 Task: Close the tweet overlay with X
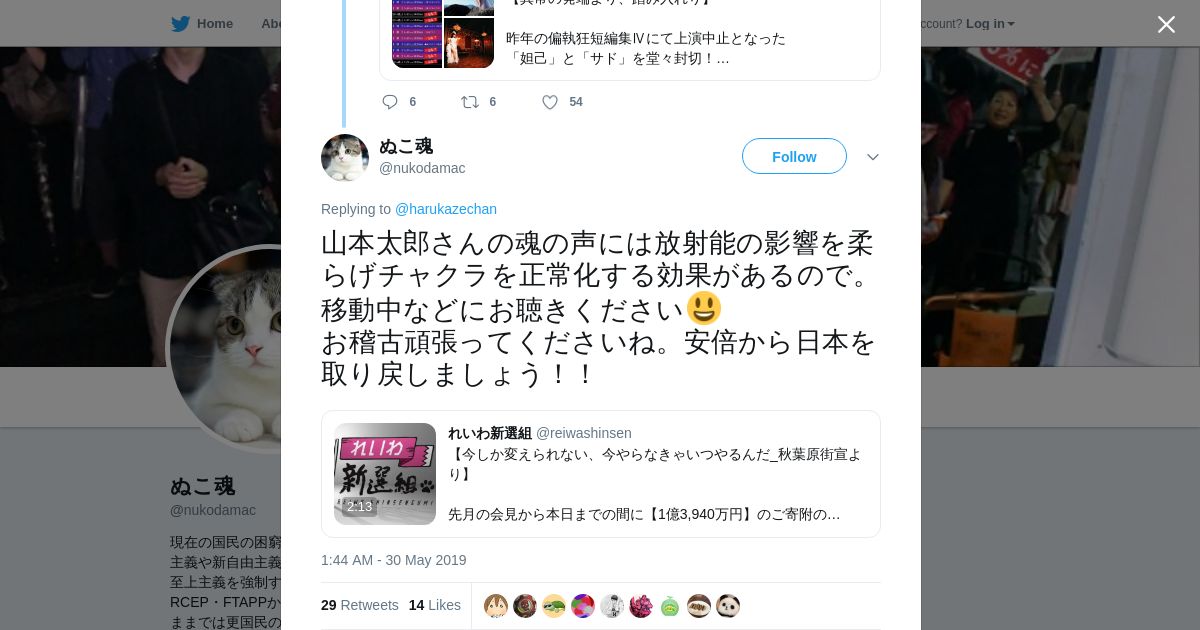point(1166,24)
